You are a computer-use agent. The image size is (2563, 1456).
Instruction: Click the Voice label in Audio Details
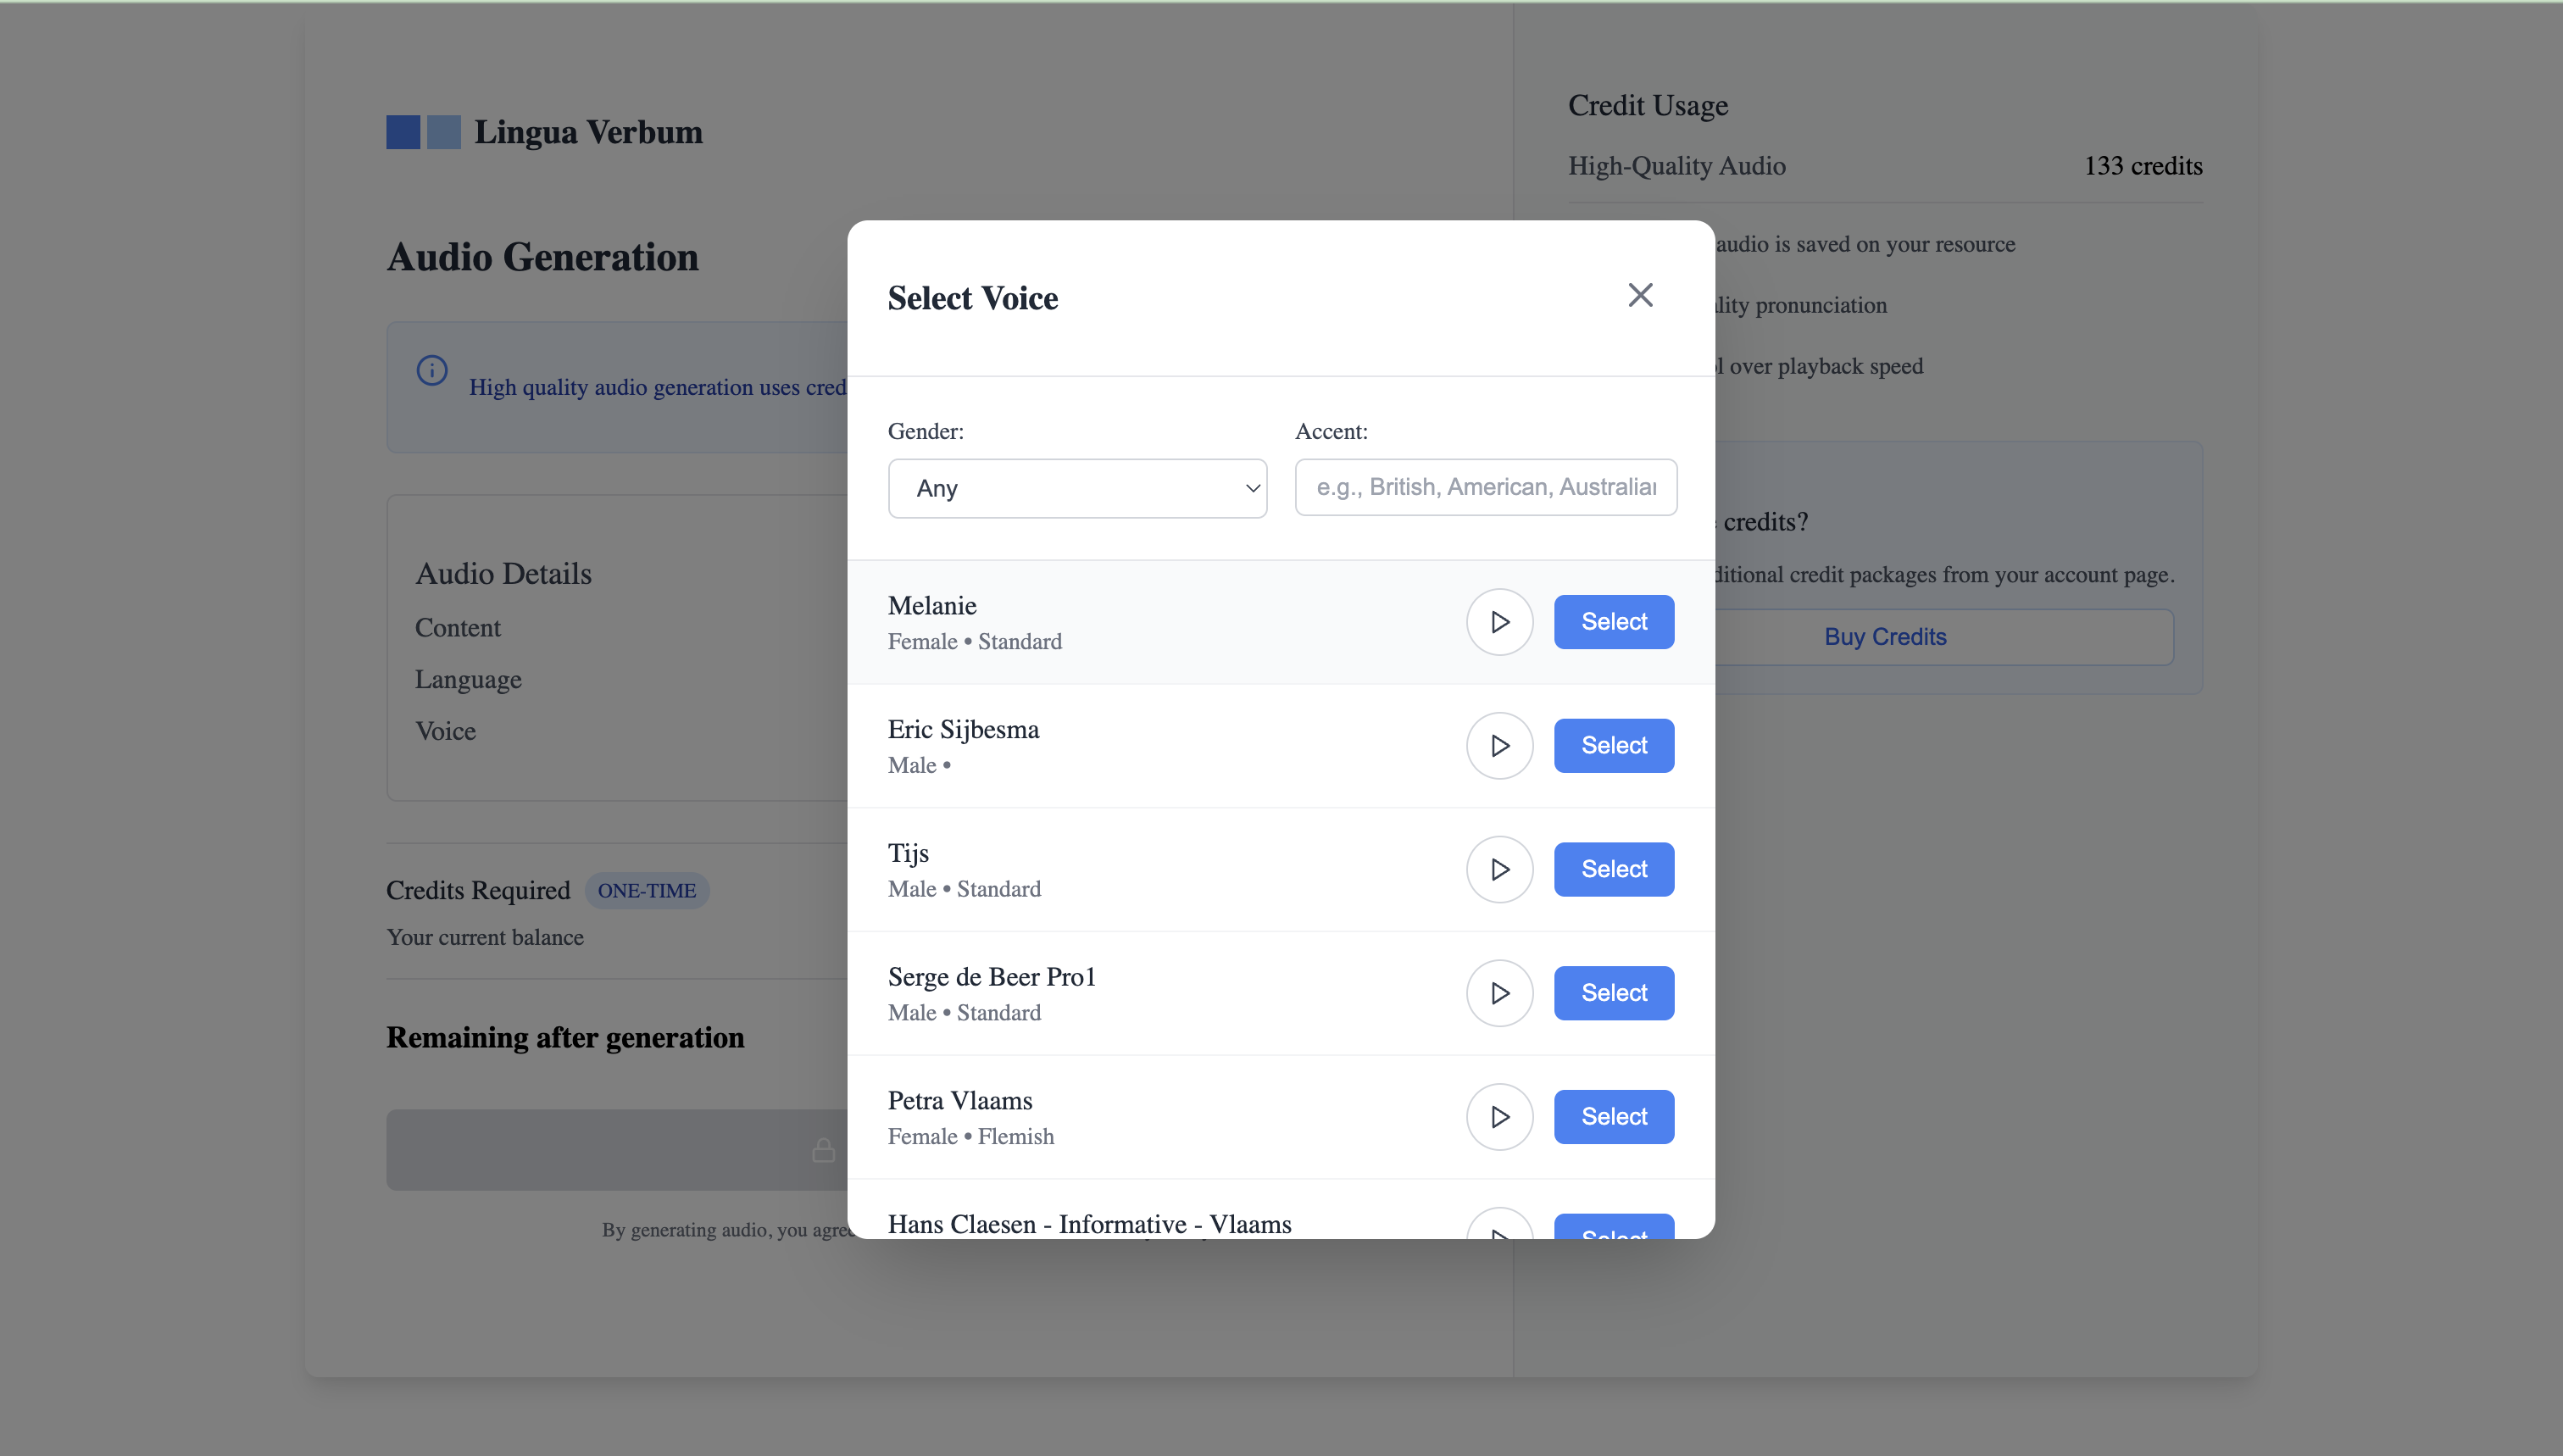pos(445,732)
